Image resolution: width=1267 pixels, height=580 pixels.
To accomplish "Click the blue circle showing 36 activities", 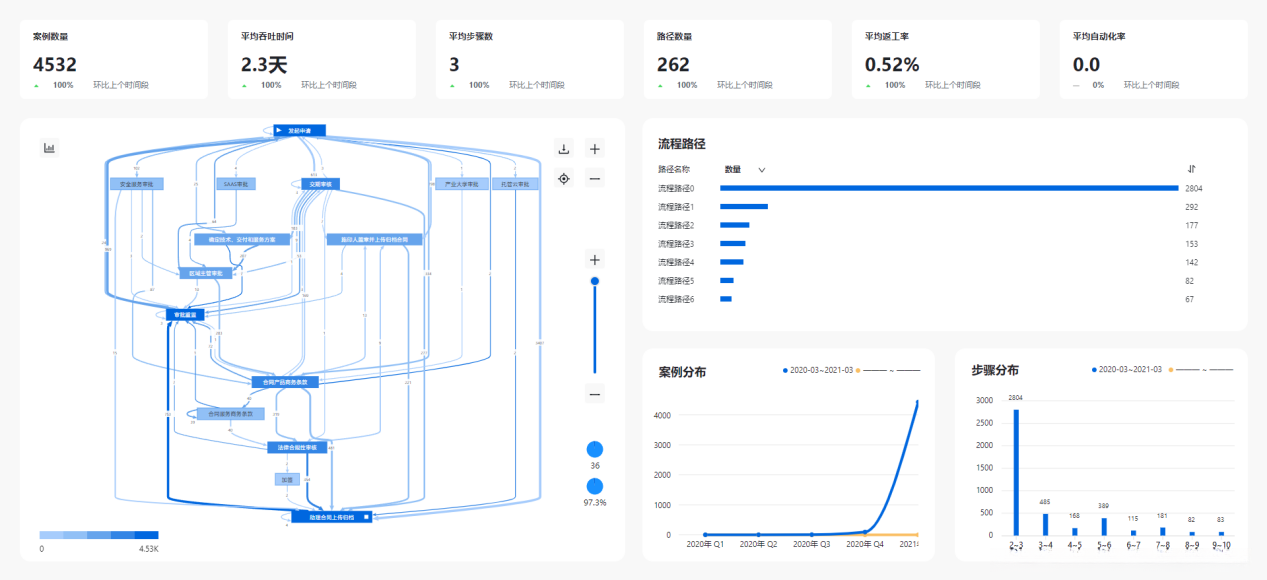I will click(594, 450).
